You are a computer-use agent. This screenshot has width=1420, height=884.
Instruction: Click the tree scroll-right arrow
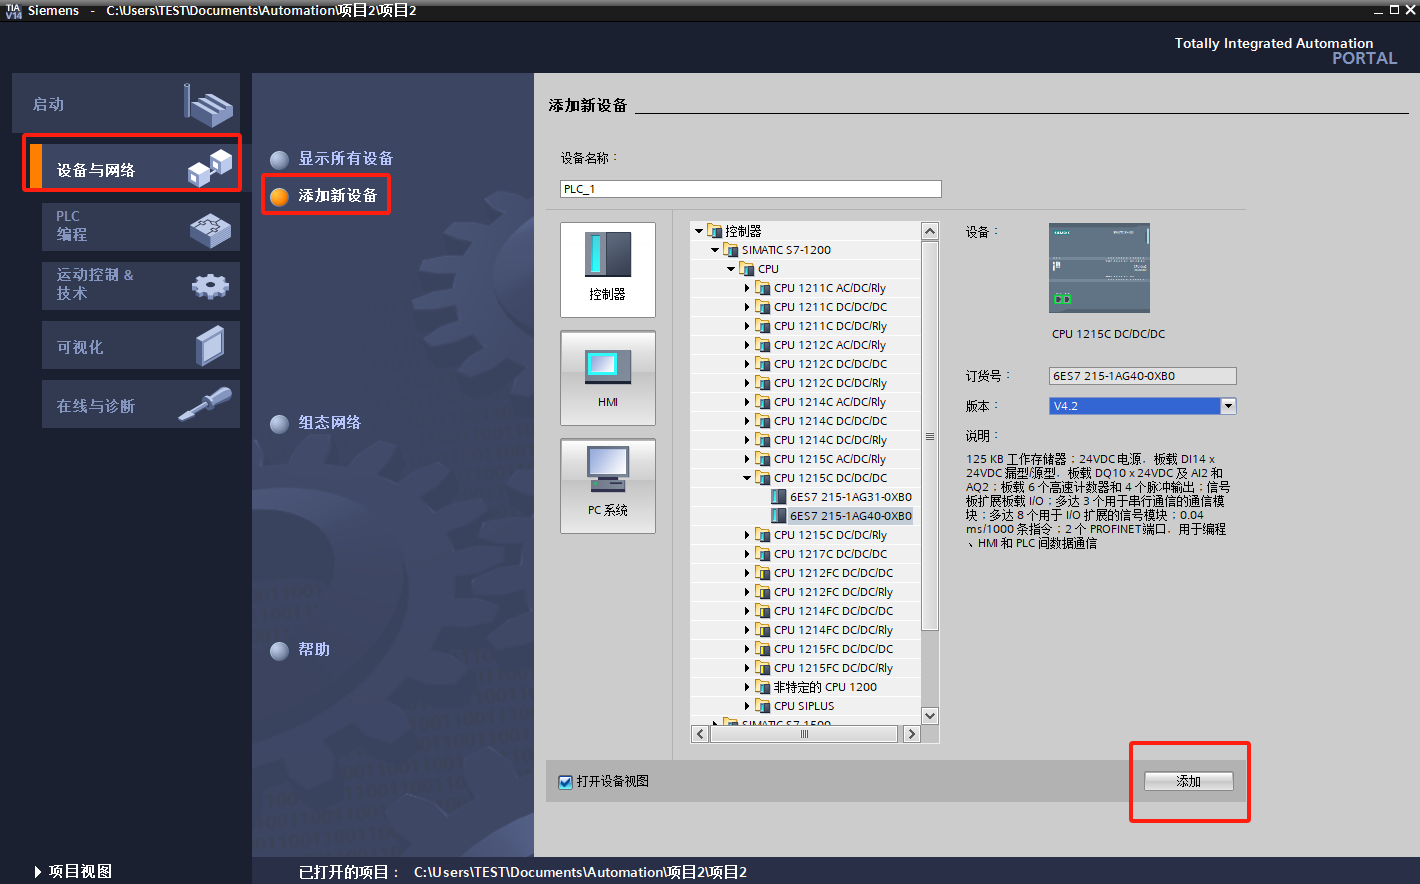(x=911, y=734)
